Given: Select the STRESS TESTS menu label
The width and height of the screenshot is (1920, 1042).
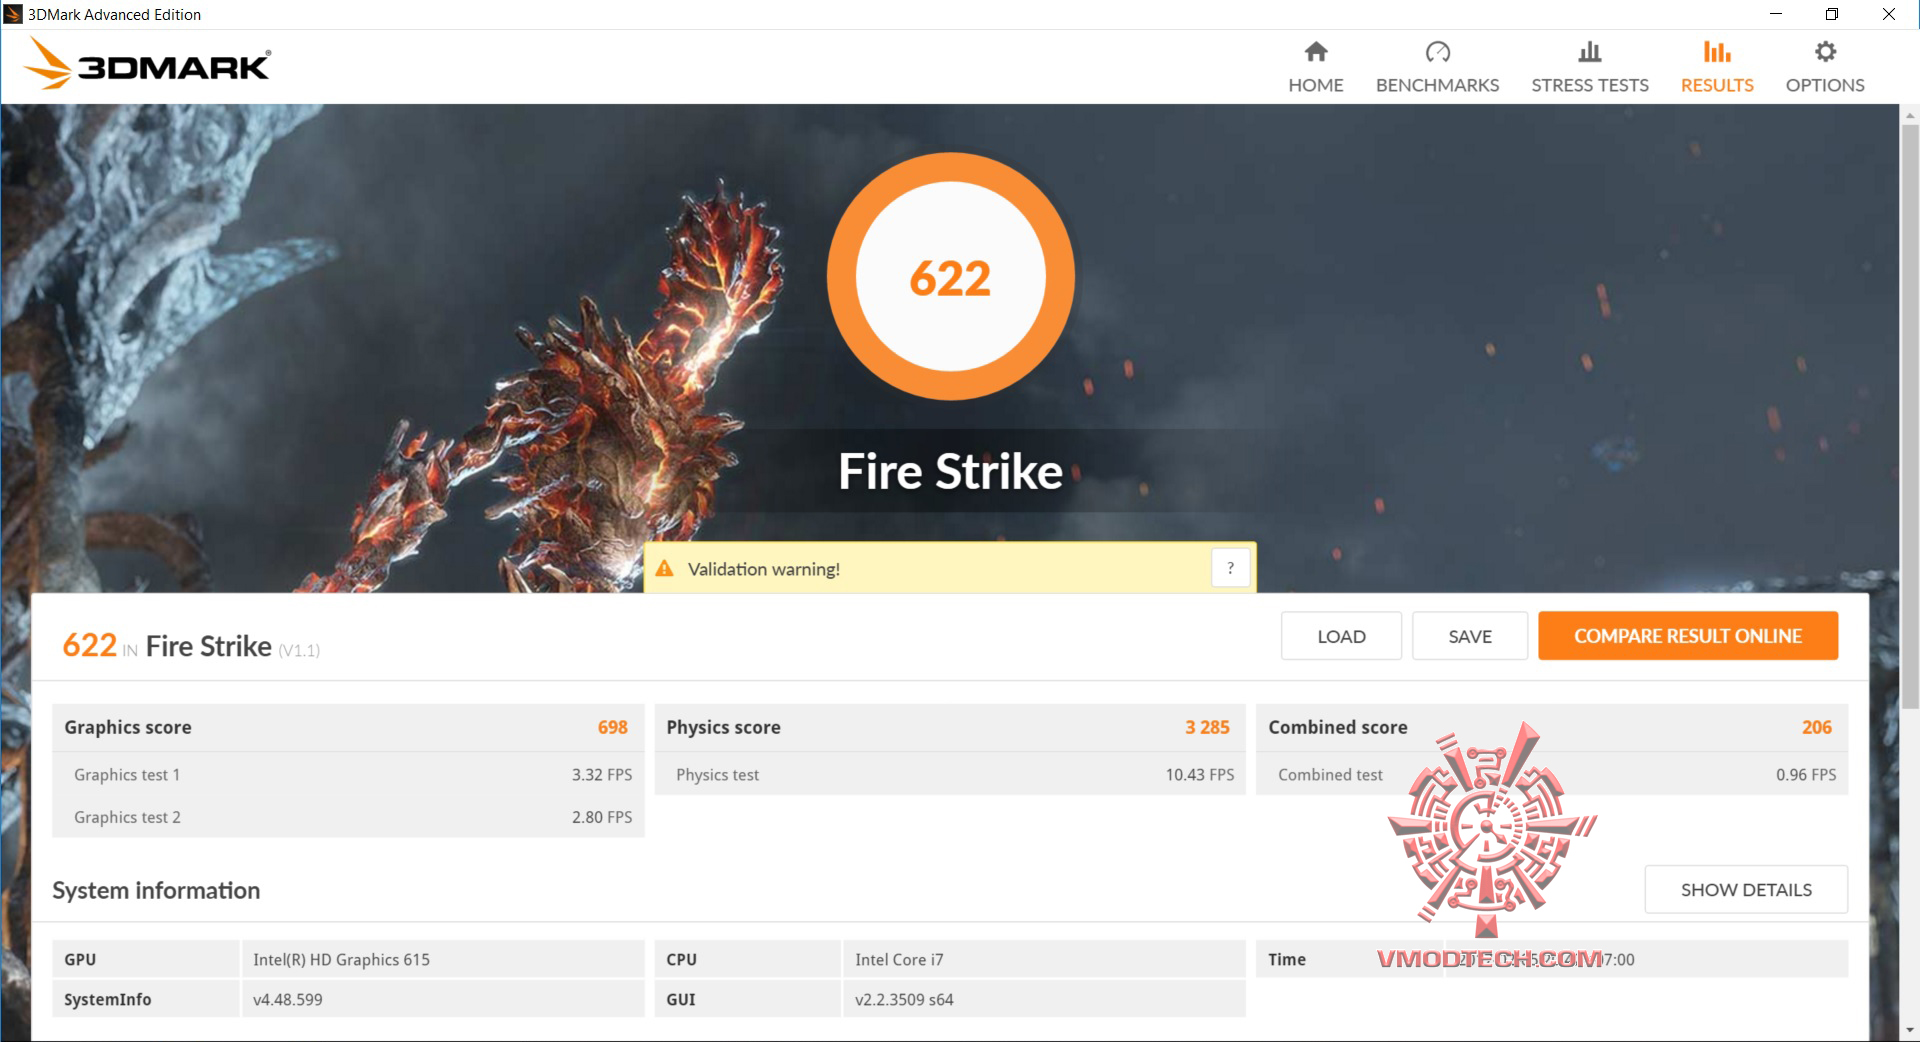Looking at the screenshot, I should pos(1590,85).
